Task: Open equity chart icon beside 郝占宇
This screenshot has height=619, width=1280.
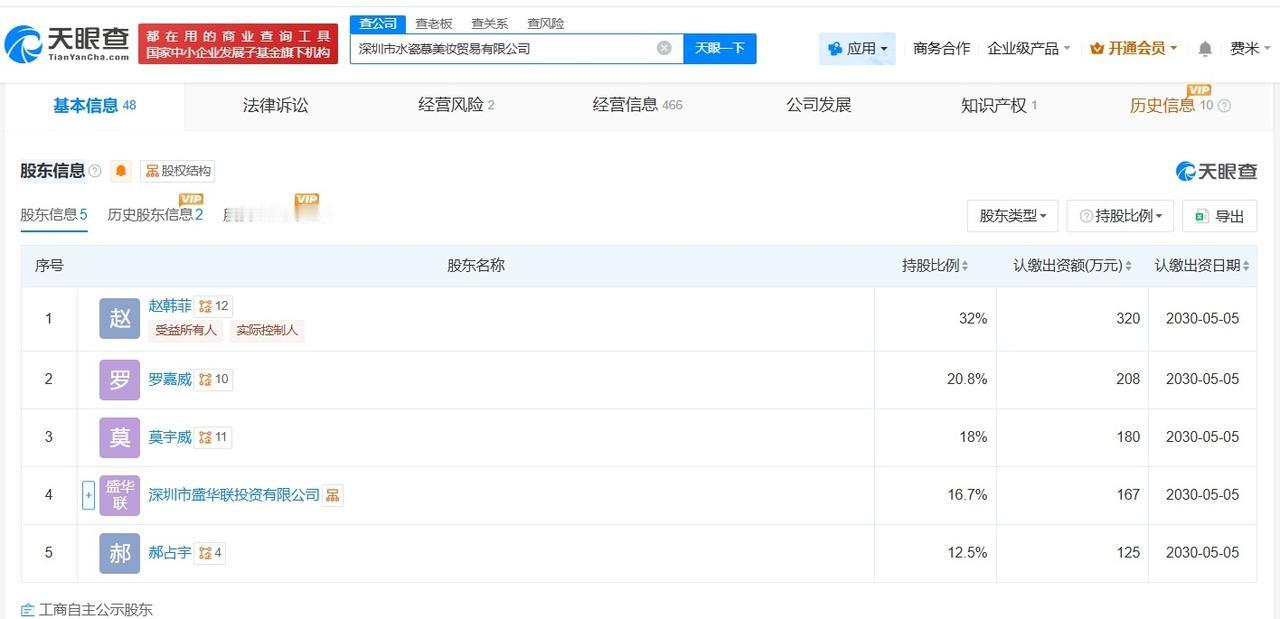Action: (x=210, y=552)
